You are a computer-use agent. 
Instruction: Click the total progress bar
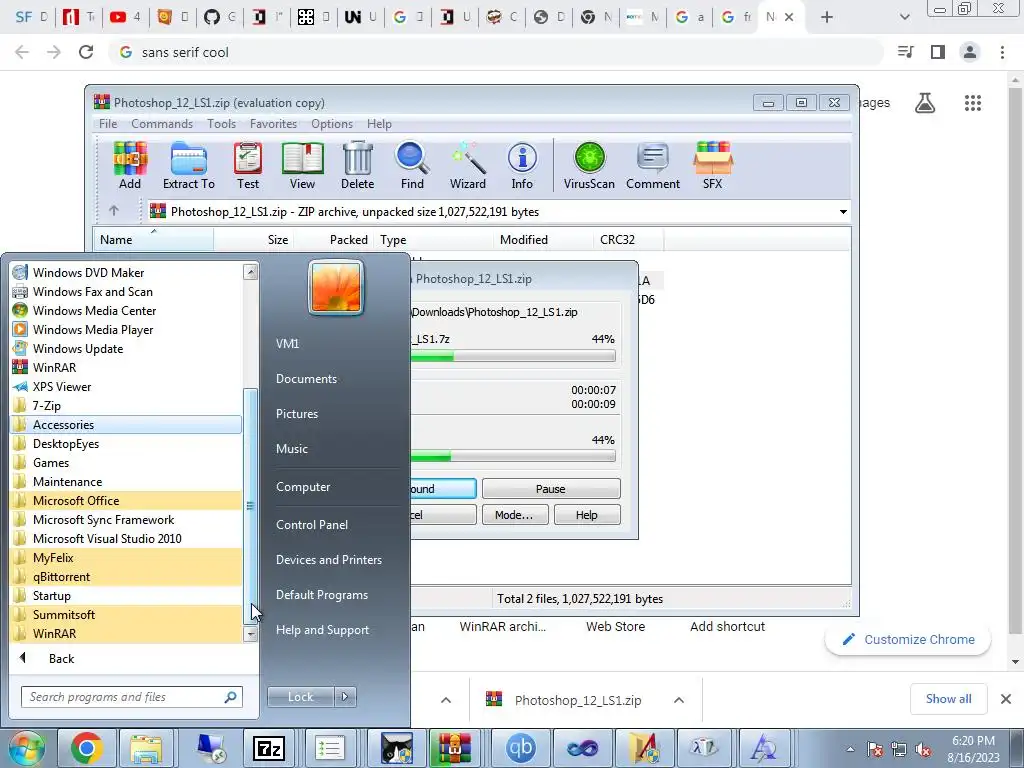[513, 456]
